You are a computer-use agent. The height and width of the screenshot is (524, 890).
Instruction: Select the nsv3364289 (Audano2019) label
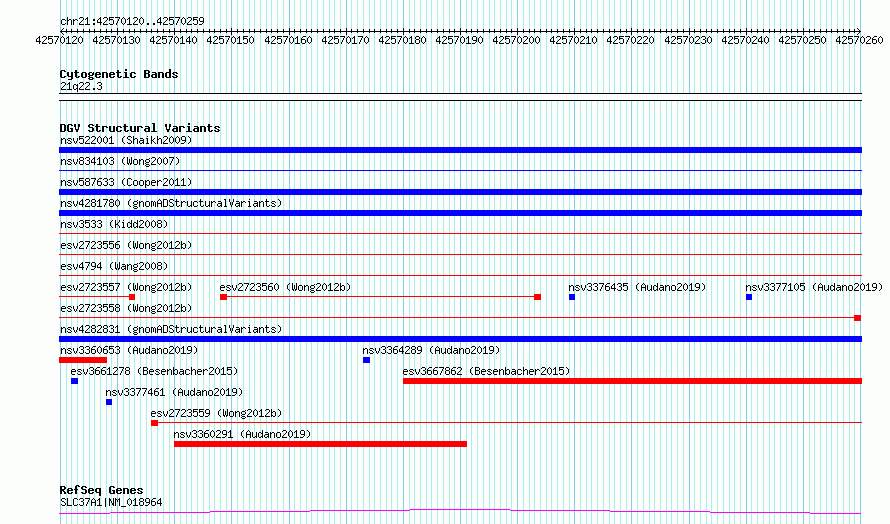(431, 350)
